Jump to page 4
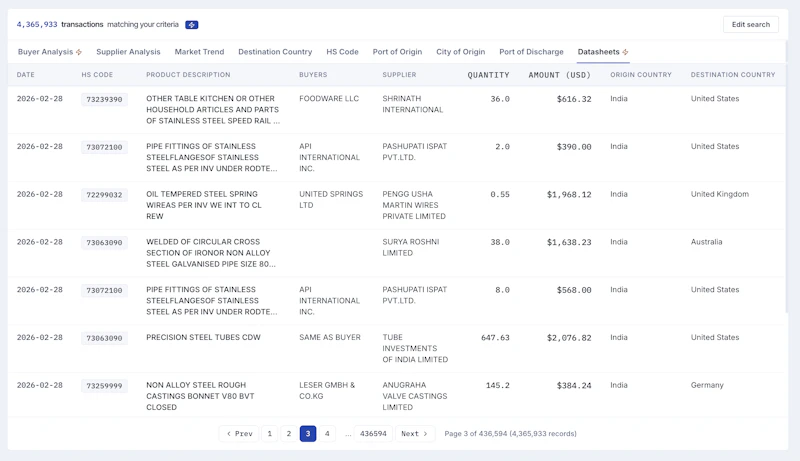The image size is (800, 461). point(327,433)
